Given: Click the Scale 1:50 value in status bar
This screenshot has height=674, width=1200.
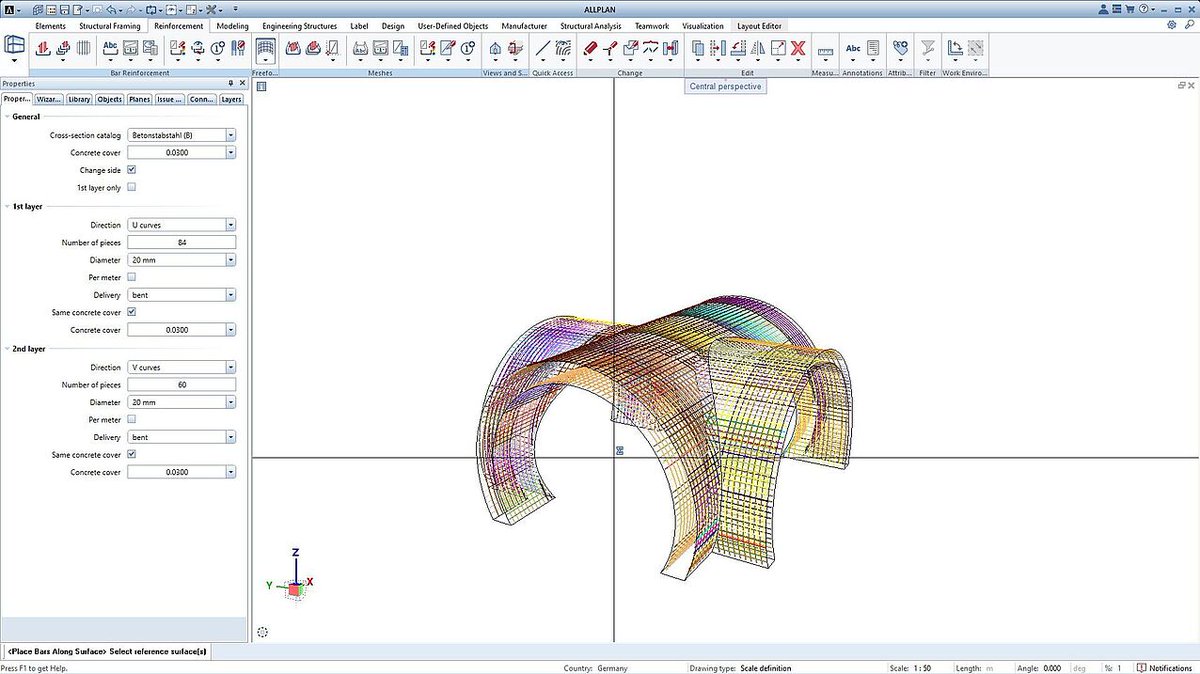Looking at the screenshot, I should coord(924,668).
